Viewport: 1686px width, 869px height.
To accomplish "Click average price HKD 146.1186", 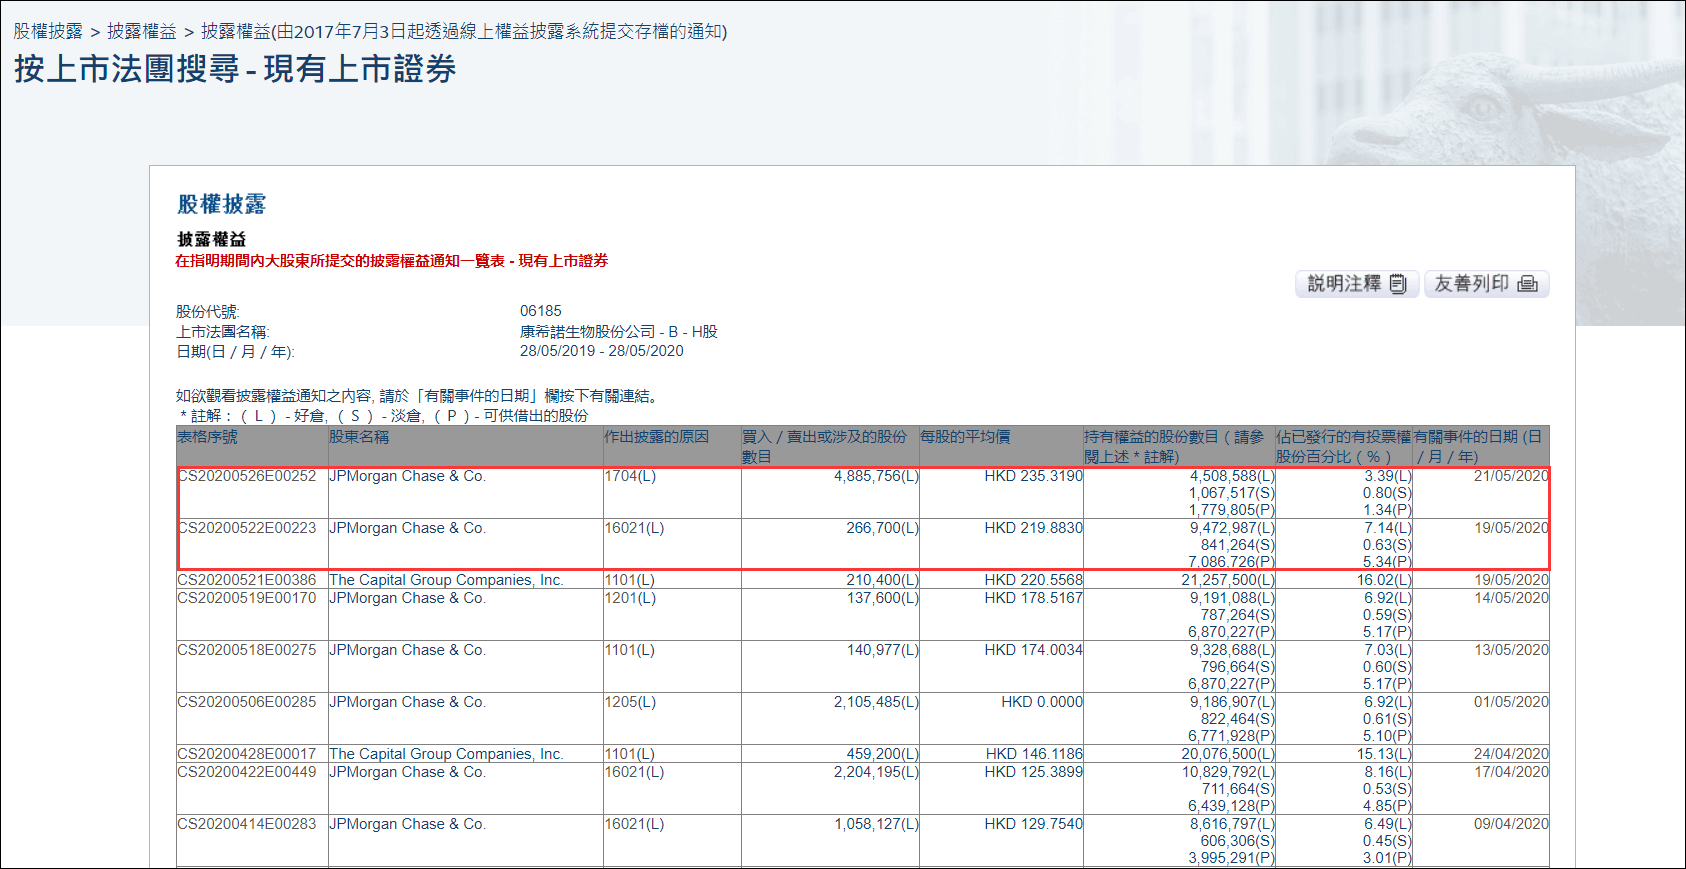I will (1033, 754).
